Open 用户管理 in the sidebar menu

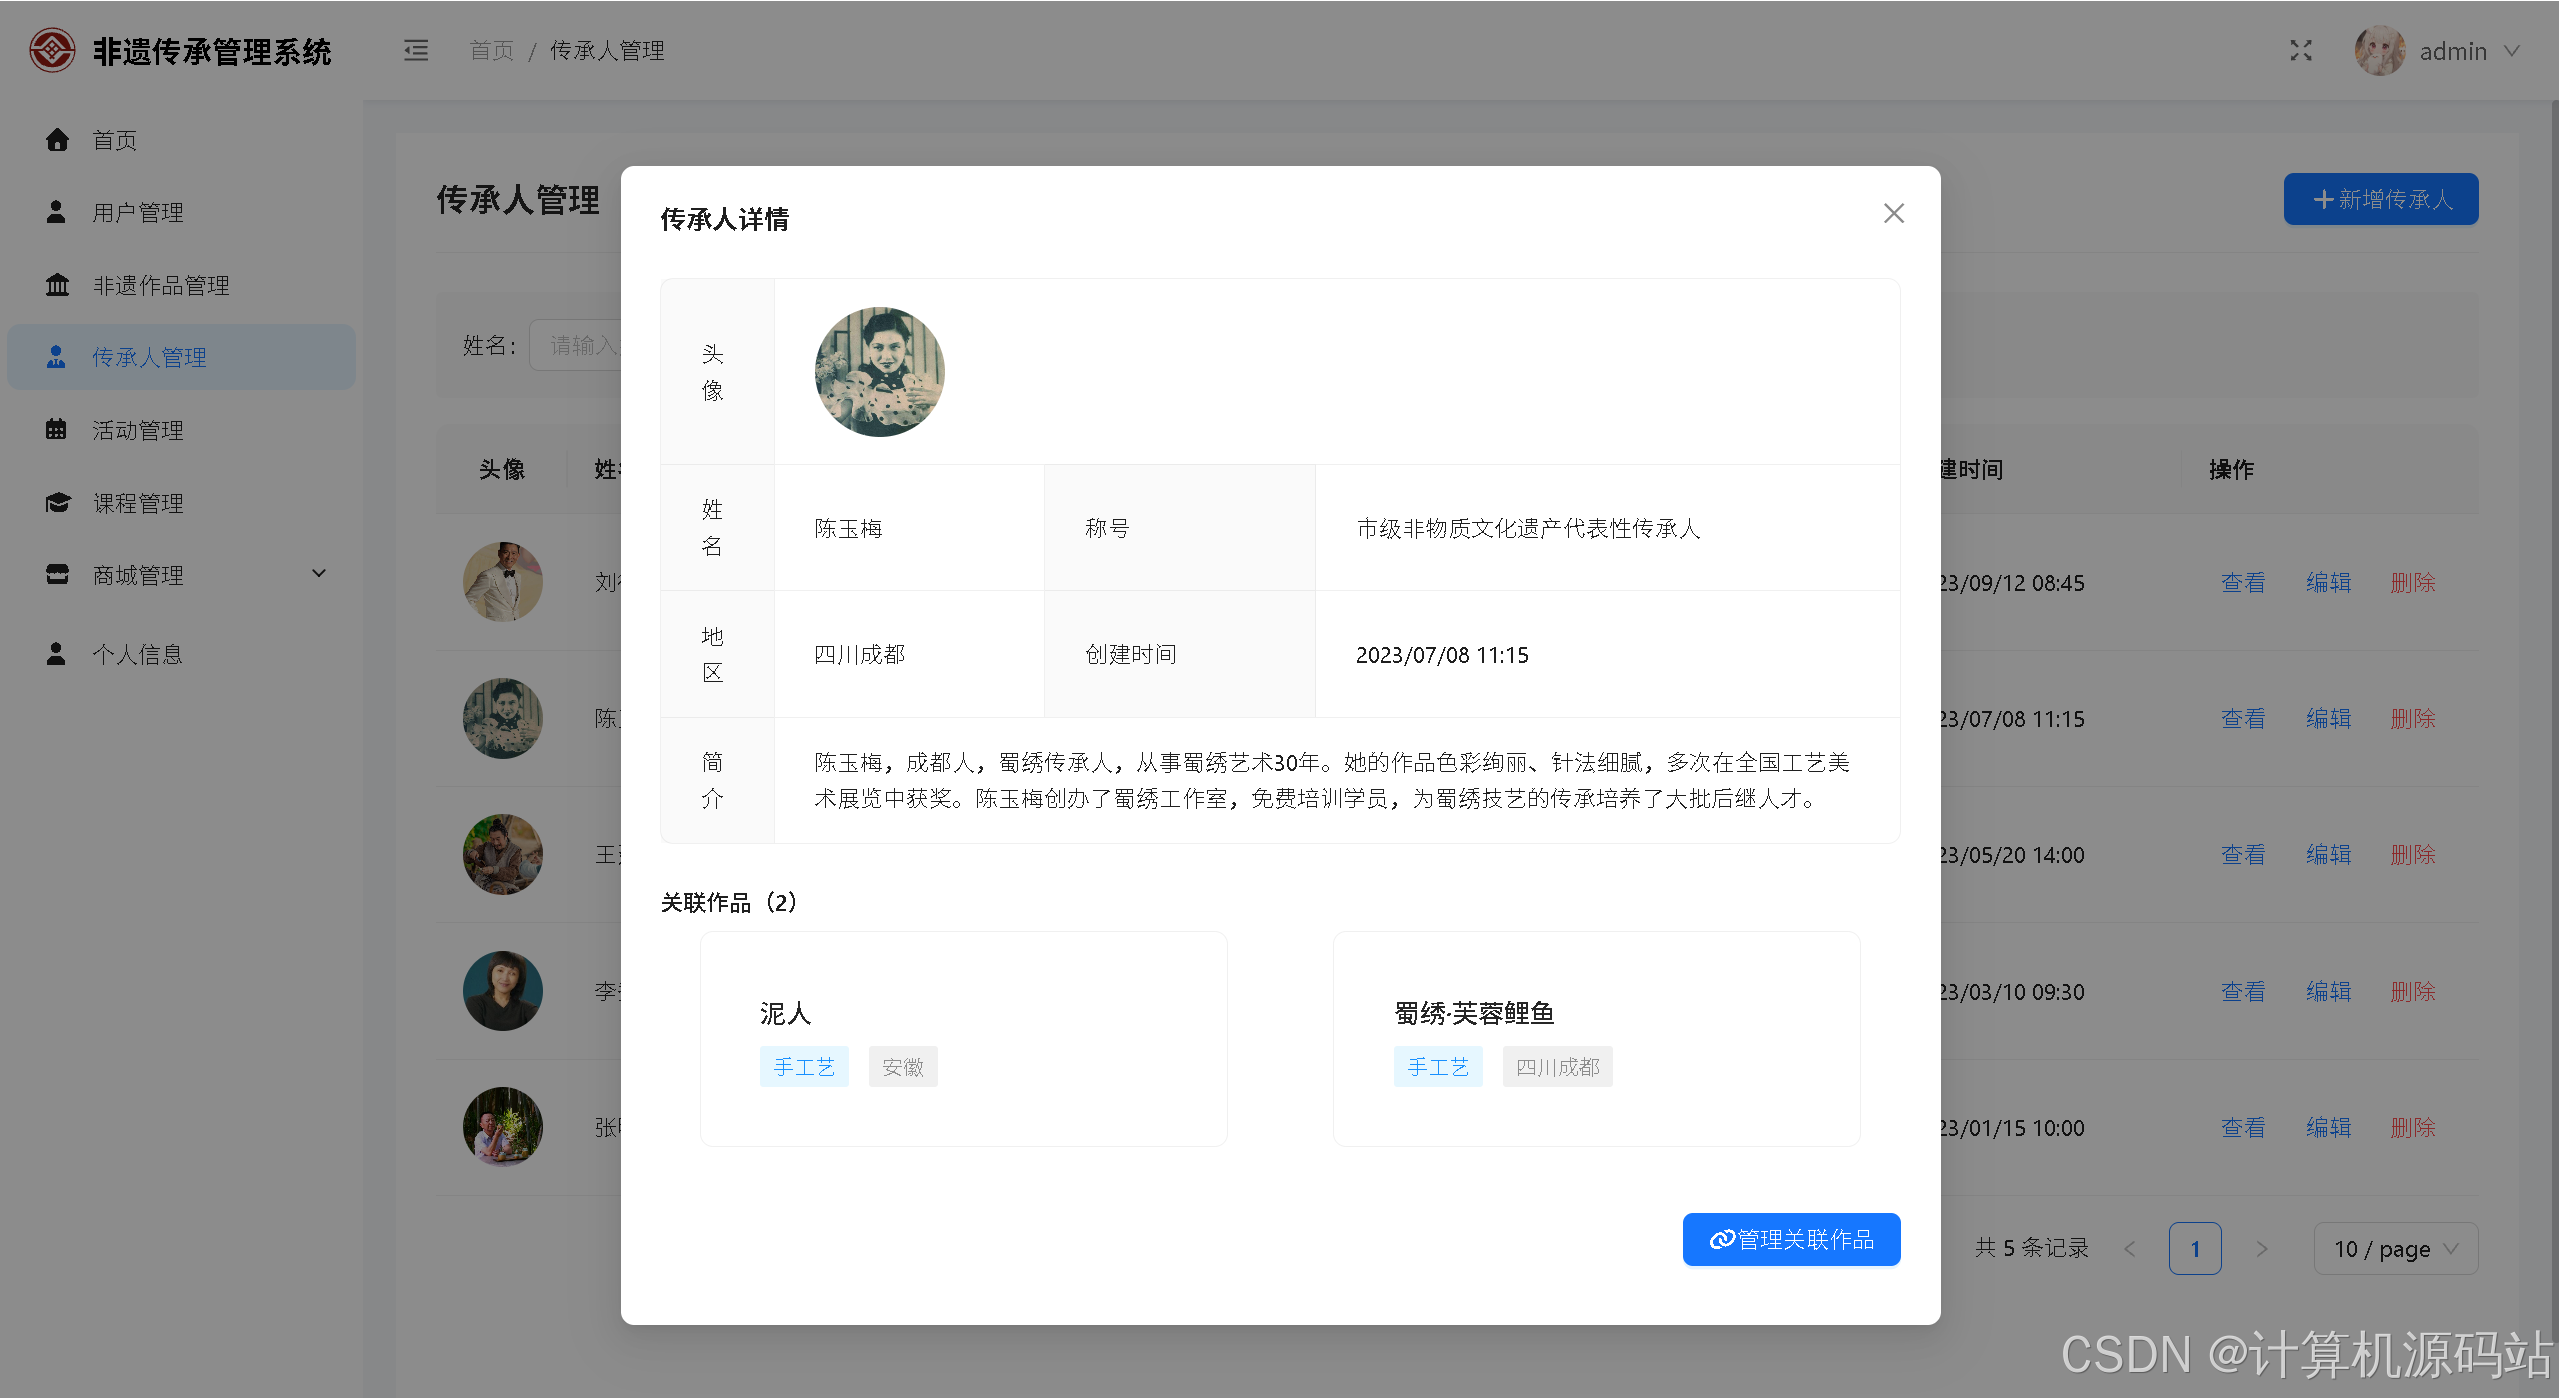click(x=137, y=212)
